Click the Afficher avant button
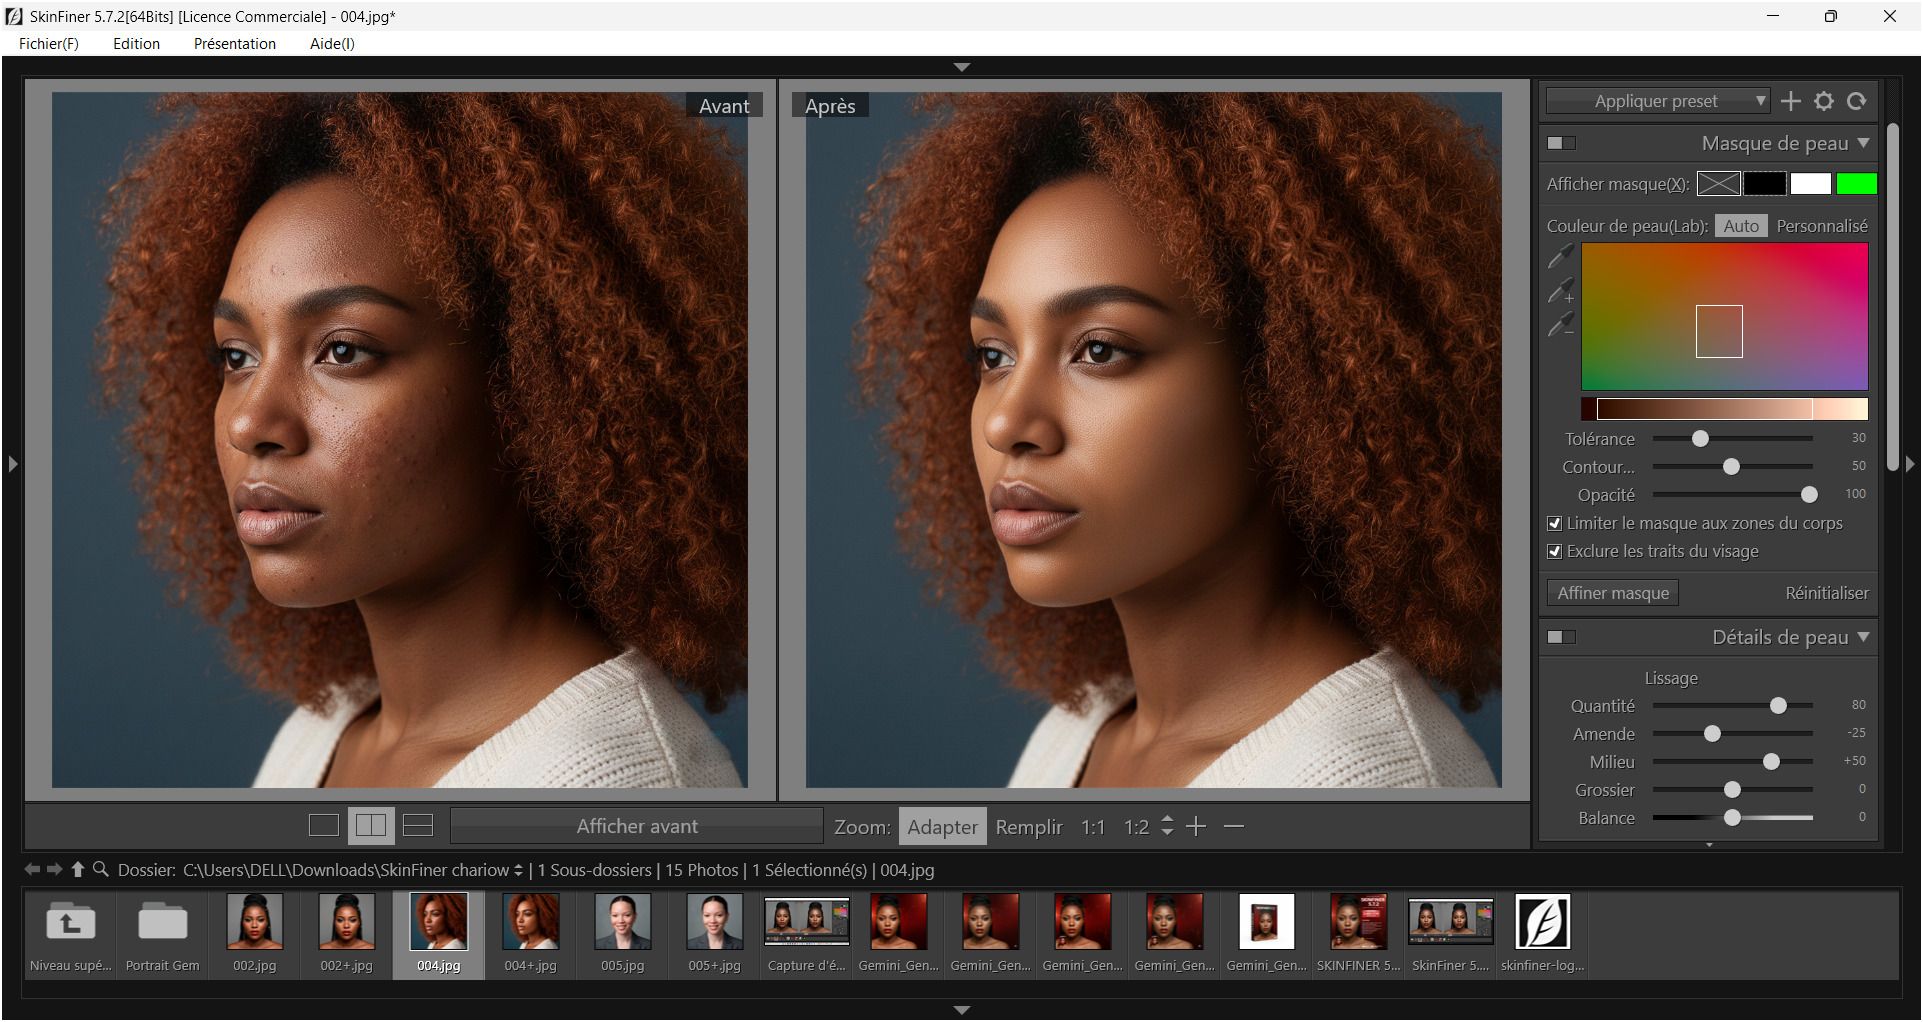 click(x=637, y=826)
